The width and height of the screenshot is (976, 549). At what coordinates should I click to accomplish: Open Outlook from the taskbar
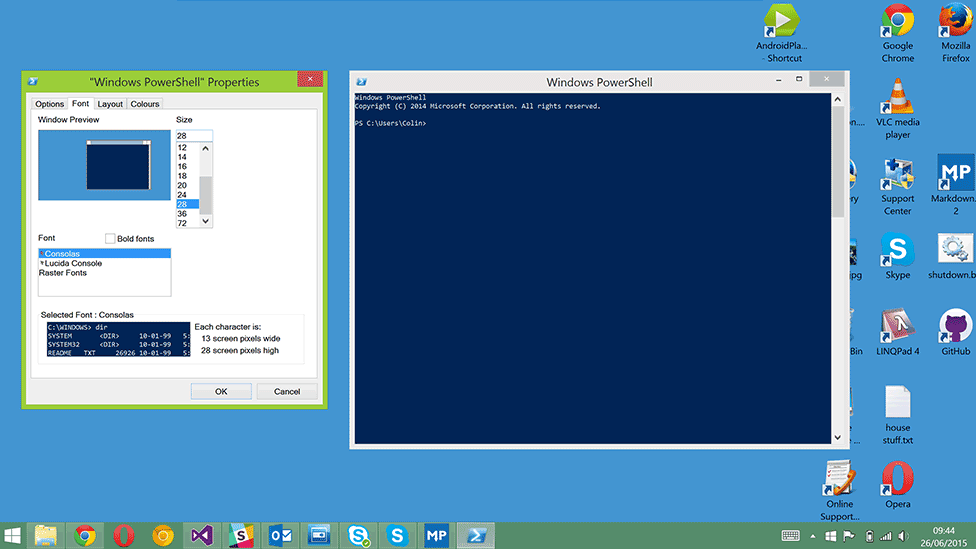point(280,535)
